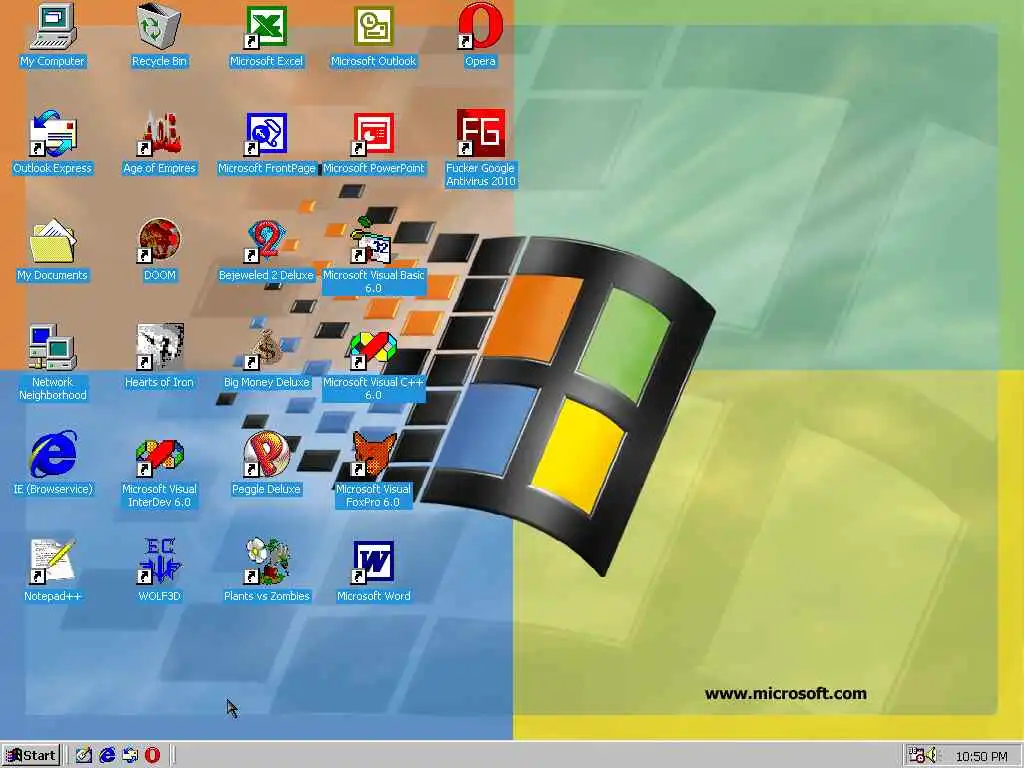
Task: Click the volume speaker tray icon
Action: [931, 756]
